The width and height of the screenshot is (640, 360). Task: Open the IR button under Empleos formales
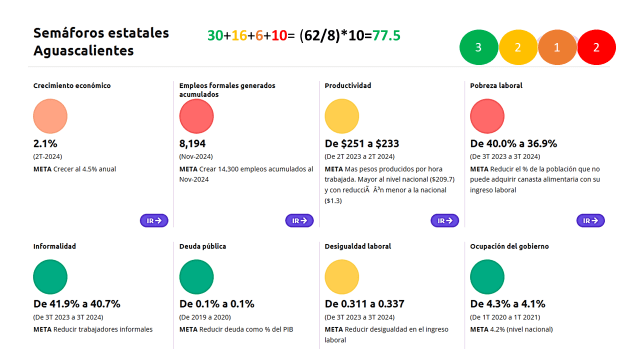(299, 220)
